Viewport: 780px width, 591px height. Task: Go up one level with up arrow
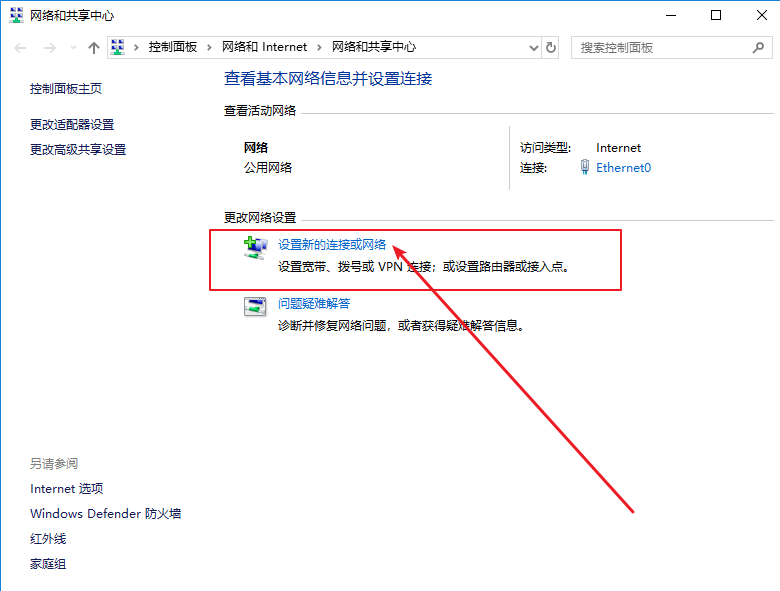click(x=94, y=47)
